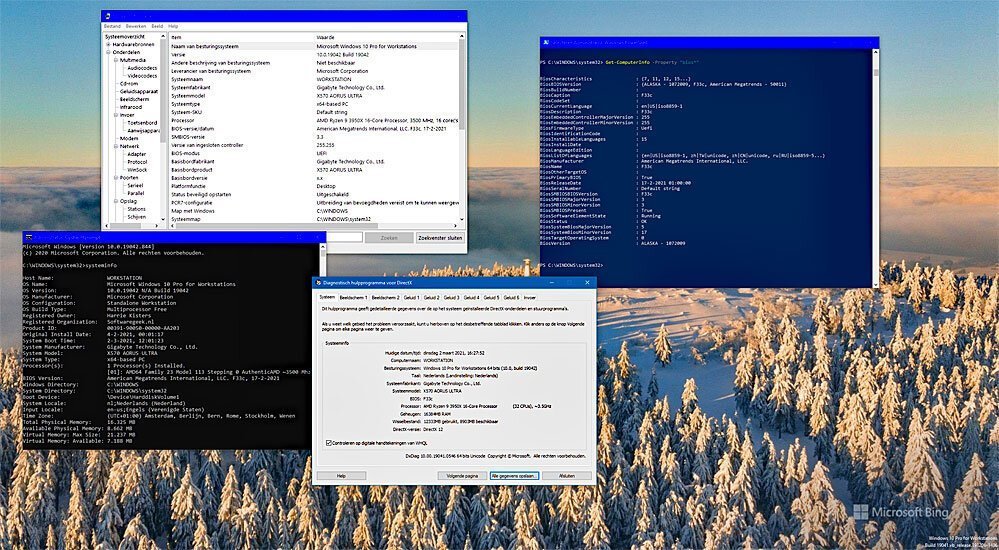Click the PowerShell window title bar icon
The height and width of the screenshot is (550, 999).
546,43
